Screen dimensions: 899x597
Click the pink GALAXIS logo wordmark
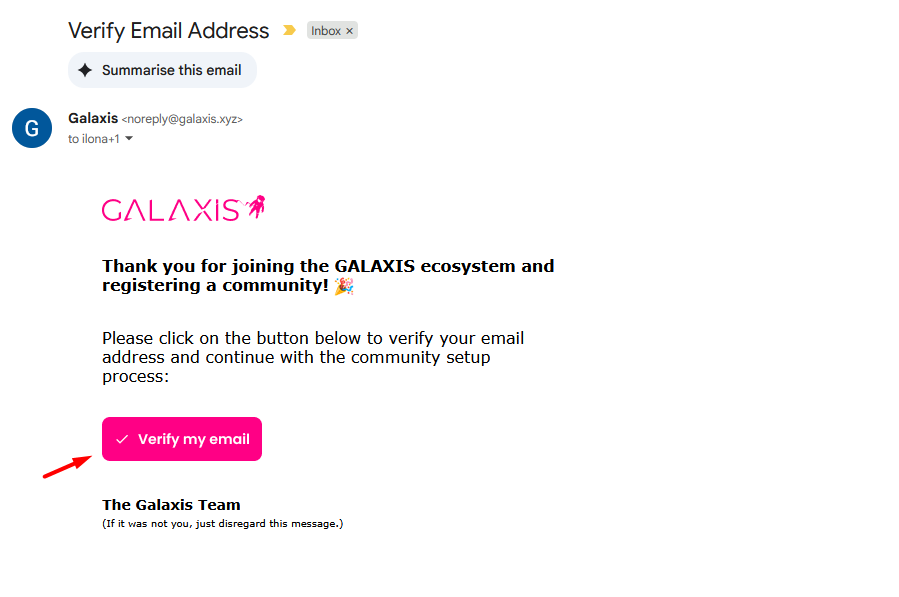pyautogui.click(x=170, y=210)
